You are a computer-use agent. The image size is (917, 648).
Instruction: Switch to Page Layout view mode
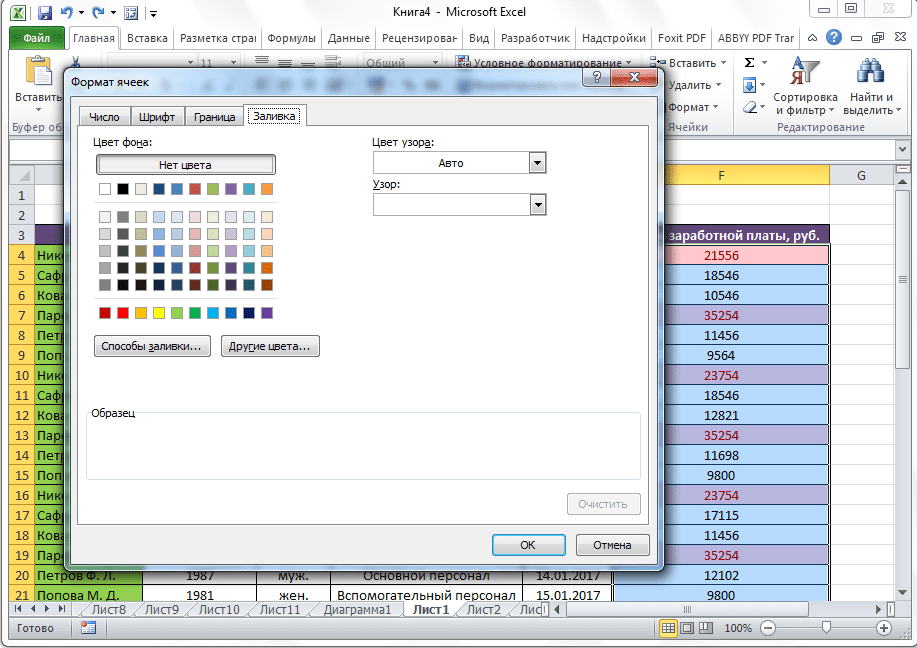pyautogui.click(x=687, y=628)
